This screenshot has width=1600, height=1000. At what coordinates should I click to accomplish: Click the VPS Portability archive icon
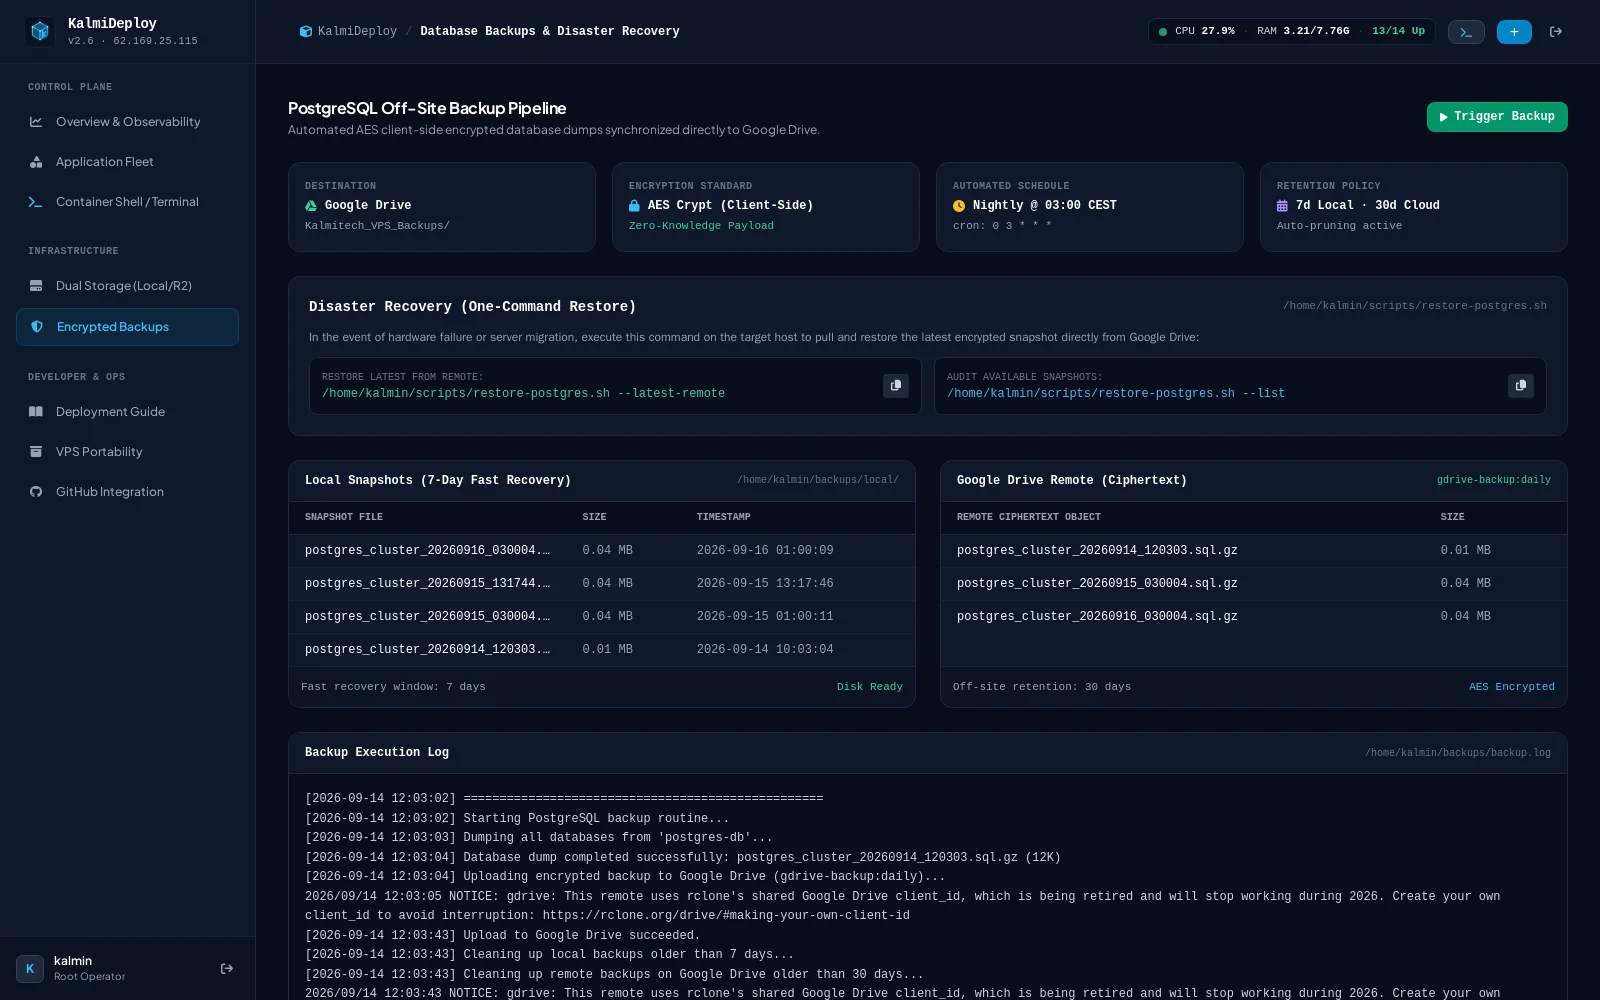[36, 452]
